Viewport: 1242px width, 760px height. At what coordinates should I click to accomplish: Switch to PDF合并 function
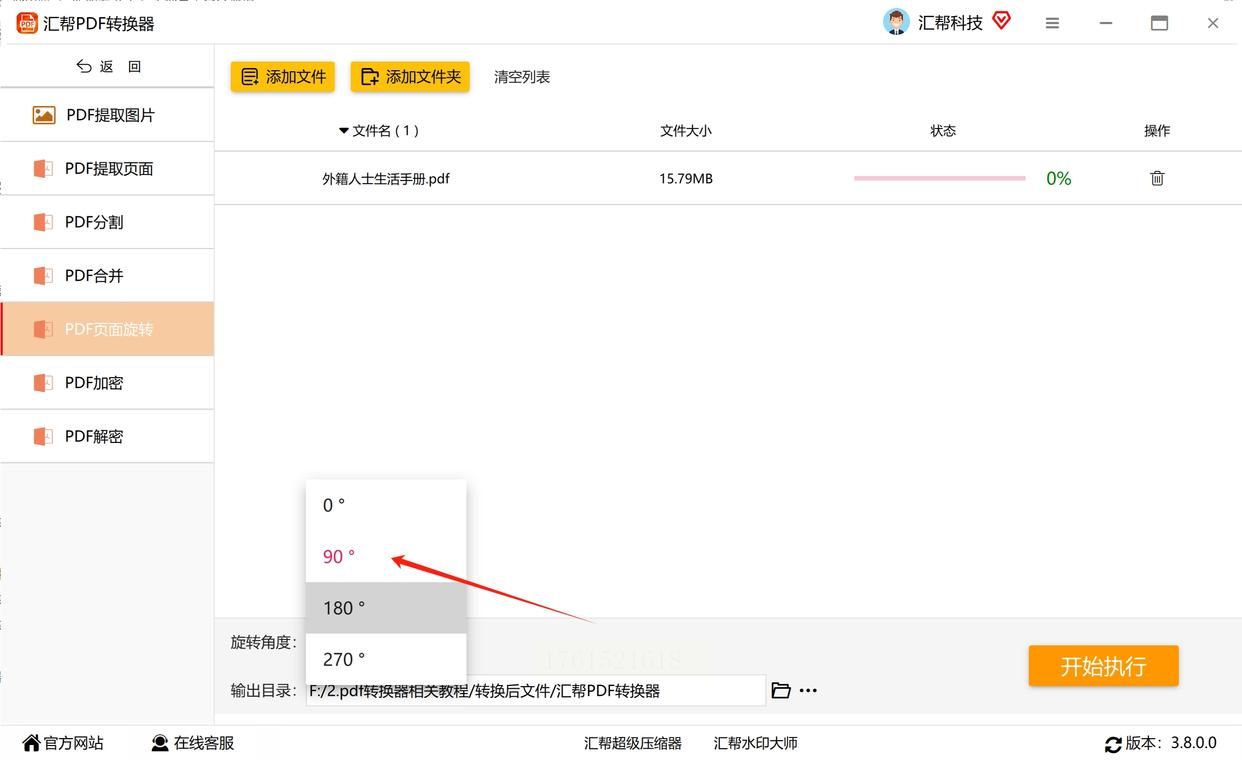(x=107, y=275)
